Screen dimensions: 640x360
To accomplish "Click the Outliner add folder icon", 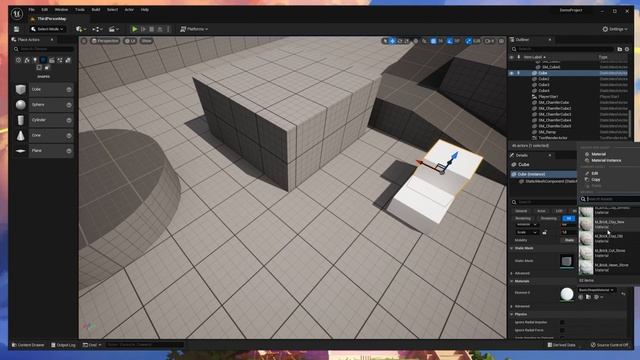I will (x=620, y=49).
